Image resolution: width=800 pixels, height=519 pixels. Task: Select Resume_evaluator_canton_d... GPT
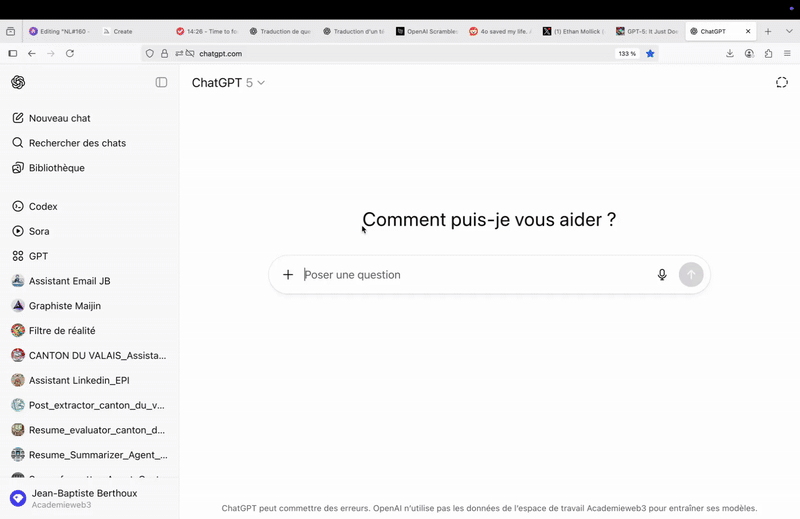88,430
